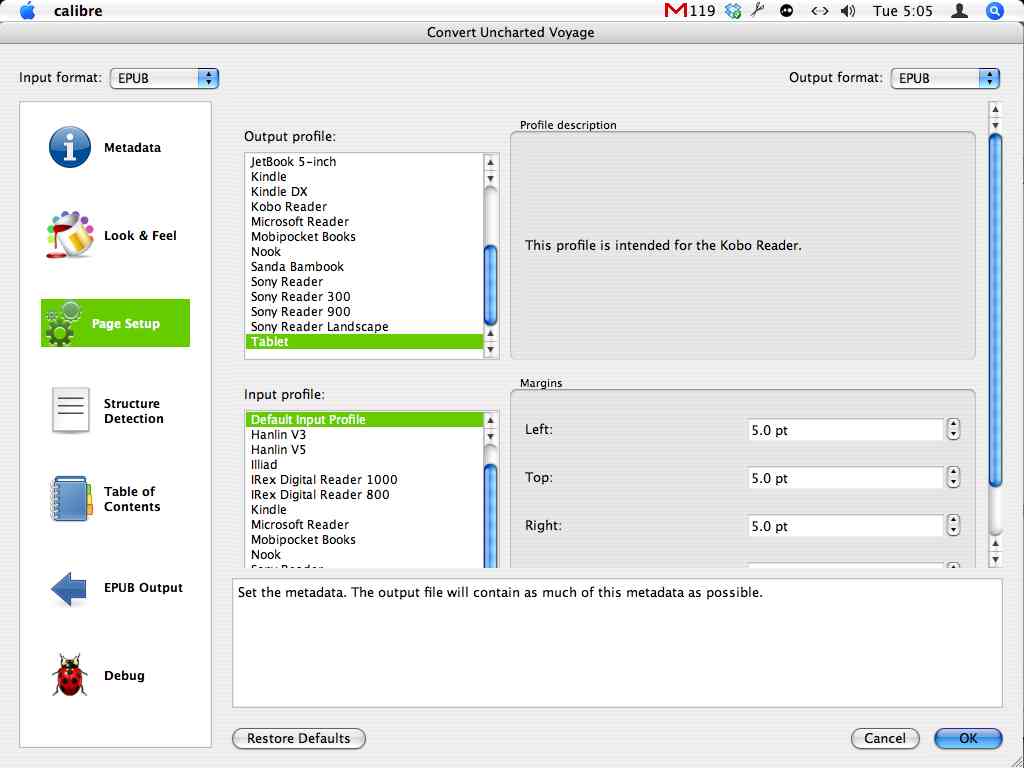Switch to Structure Detection section
The width and height of the screenshot is (1024, 768).
point(133,411)
